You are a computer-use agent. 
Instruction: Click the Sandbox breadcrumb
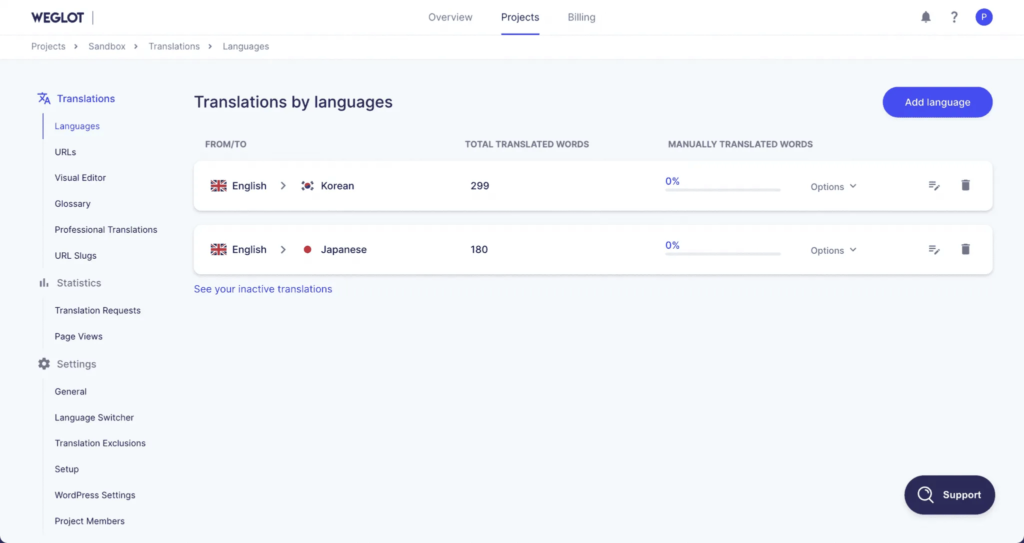tap(106, 46)
